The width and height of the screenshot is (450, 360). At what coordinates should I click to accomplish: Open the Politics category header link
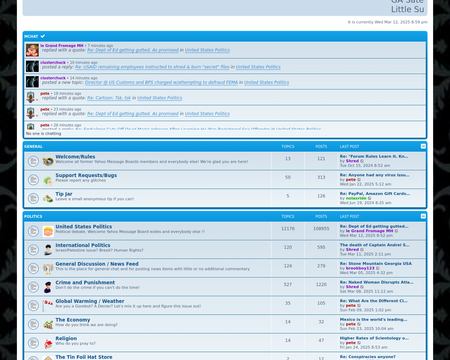click(x=33, y=217)
